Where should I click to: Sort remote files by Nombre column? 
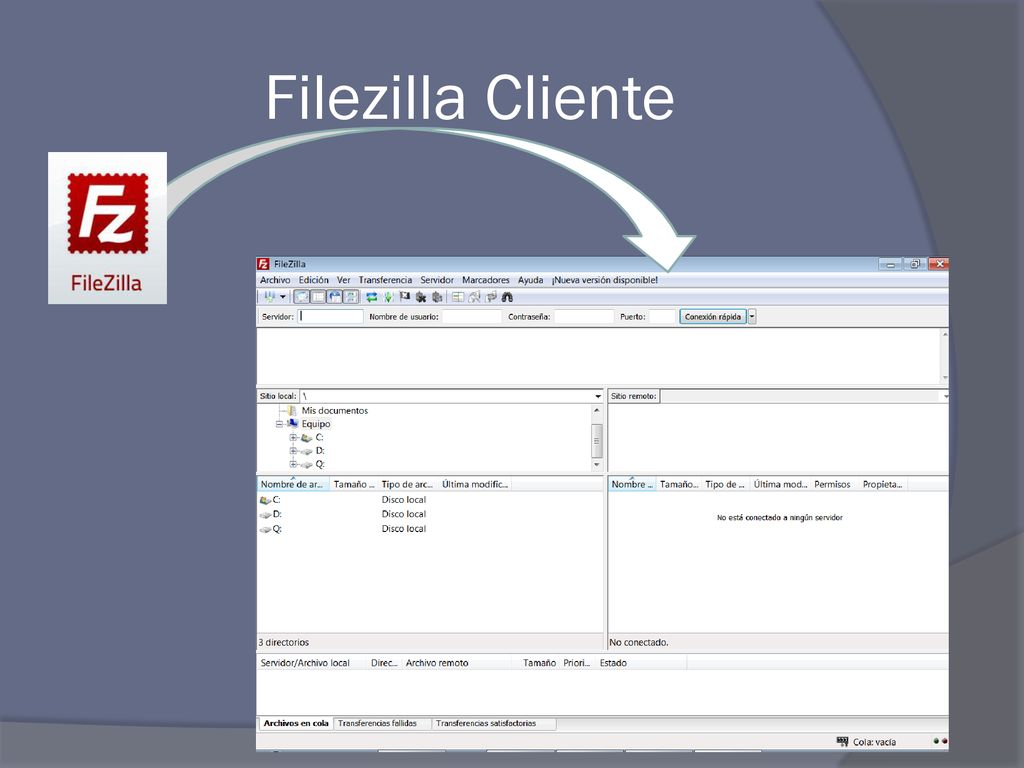(632, 485)
